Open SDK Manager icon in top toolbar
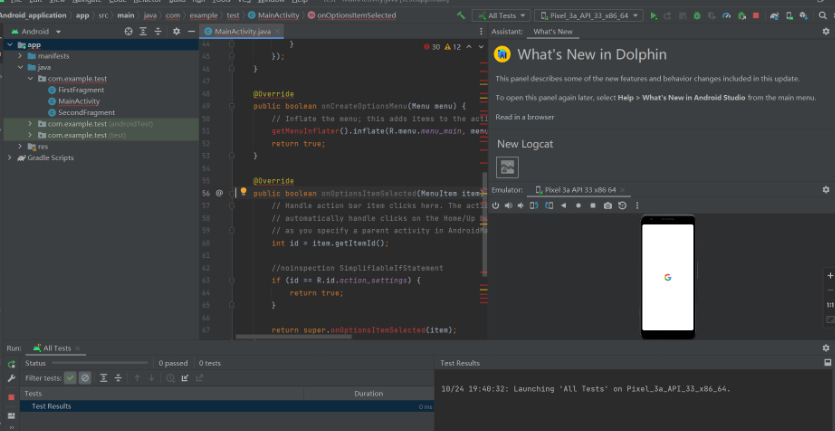Viewport: 835px width, 431px height. tap(803, 16)
